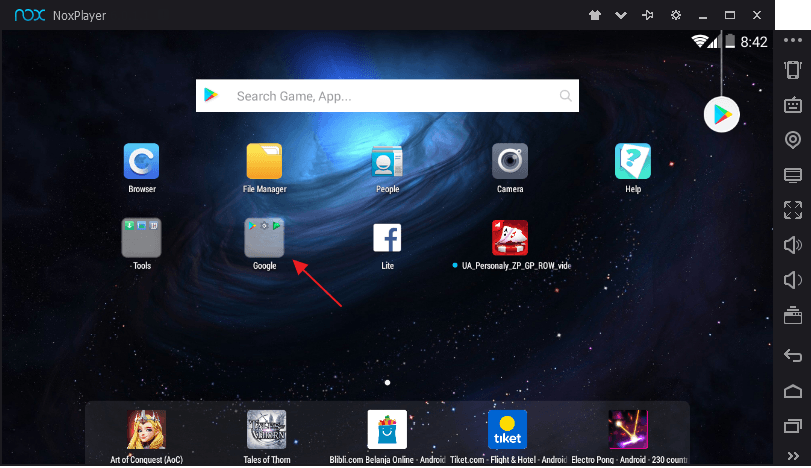Open the Camera app
Viewport: 811px width, 468px height.
click(509, 161)
